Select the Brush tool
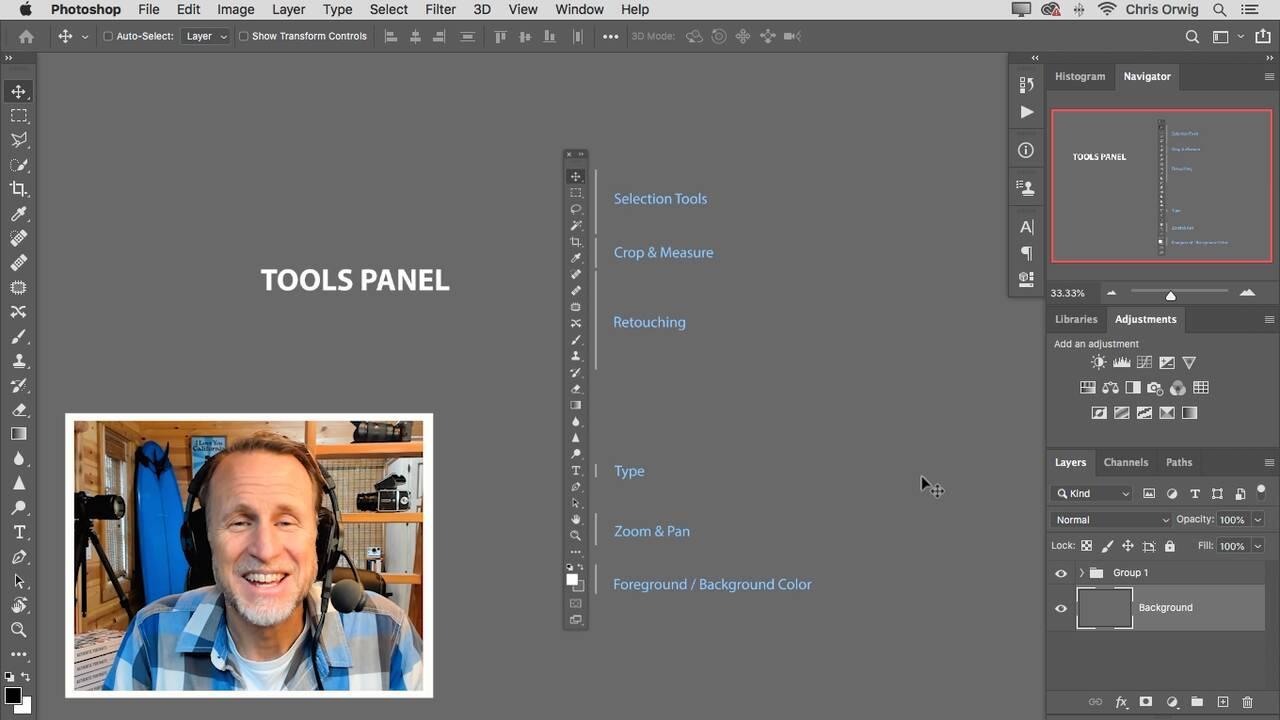Image resolution: width=1280 pixels, height=720 pixels. (19, 336)
